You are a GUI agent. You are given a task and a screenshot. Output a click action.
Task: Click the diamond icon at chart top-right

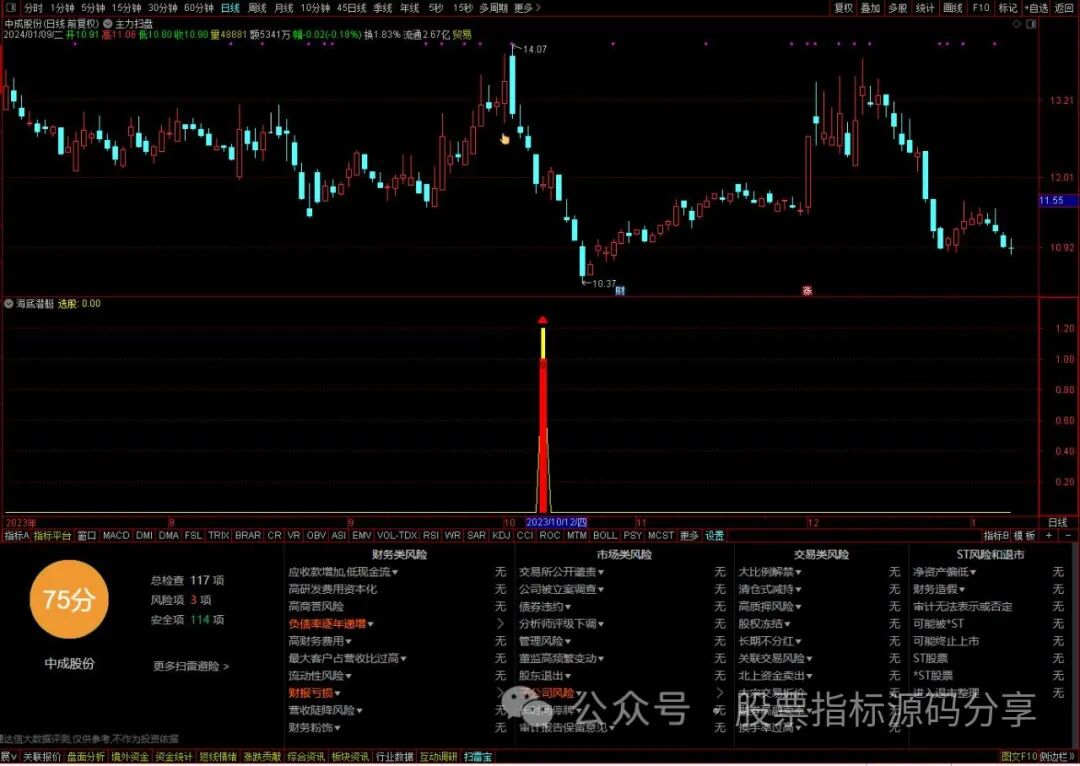pos(1017,24)
